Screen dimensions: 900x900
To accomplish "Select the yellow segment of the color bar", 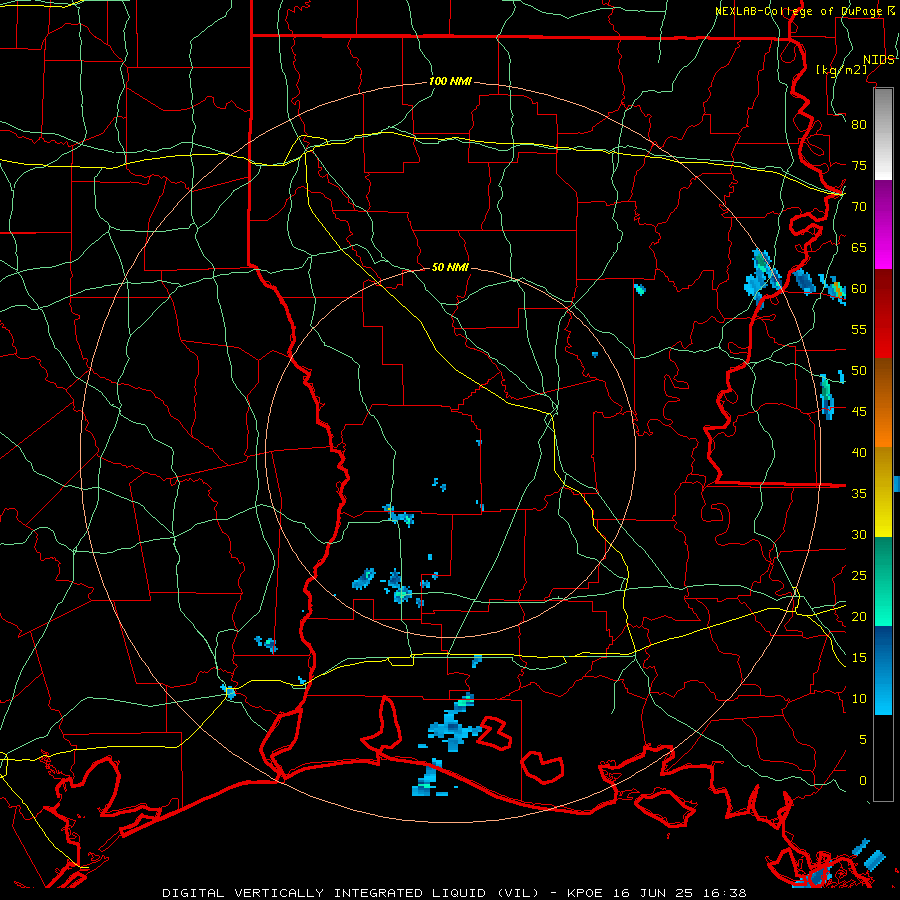I will pos(883,492).
